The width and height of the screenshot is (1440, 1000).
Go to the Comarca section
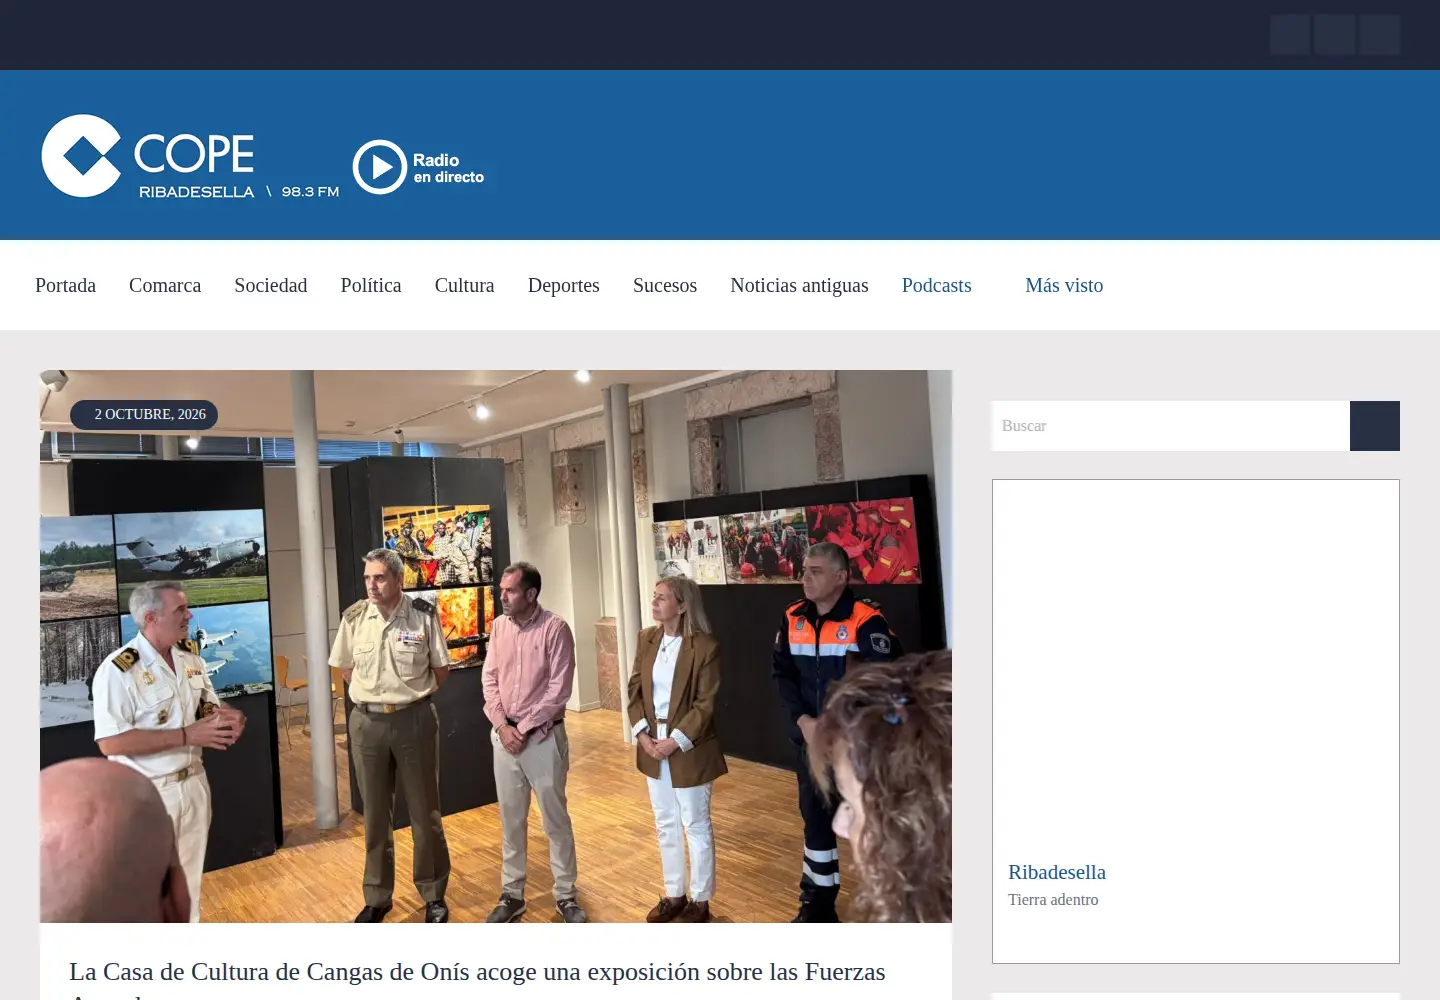165,285
